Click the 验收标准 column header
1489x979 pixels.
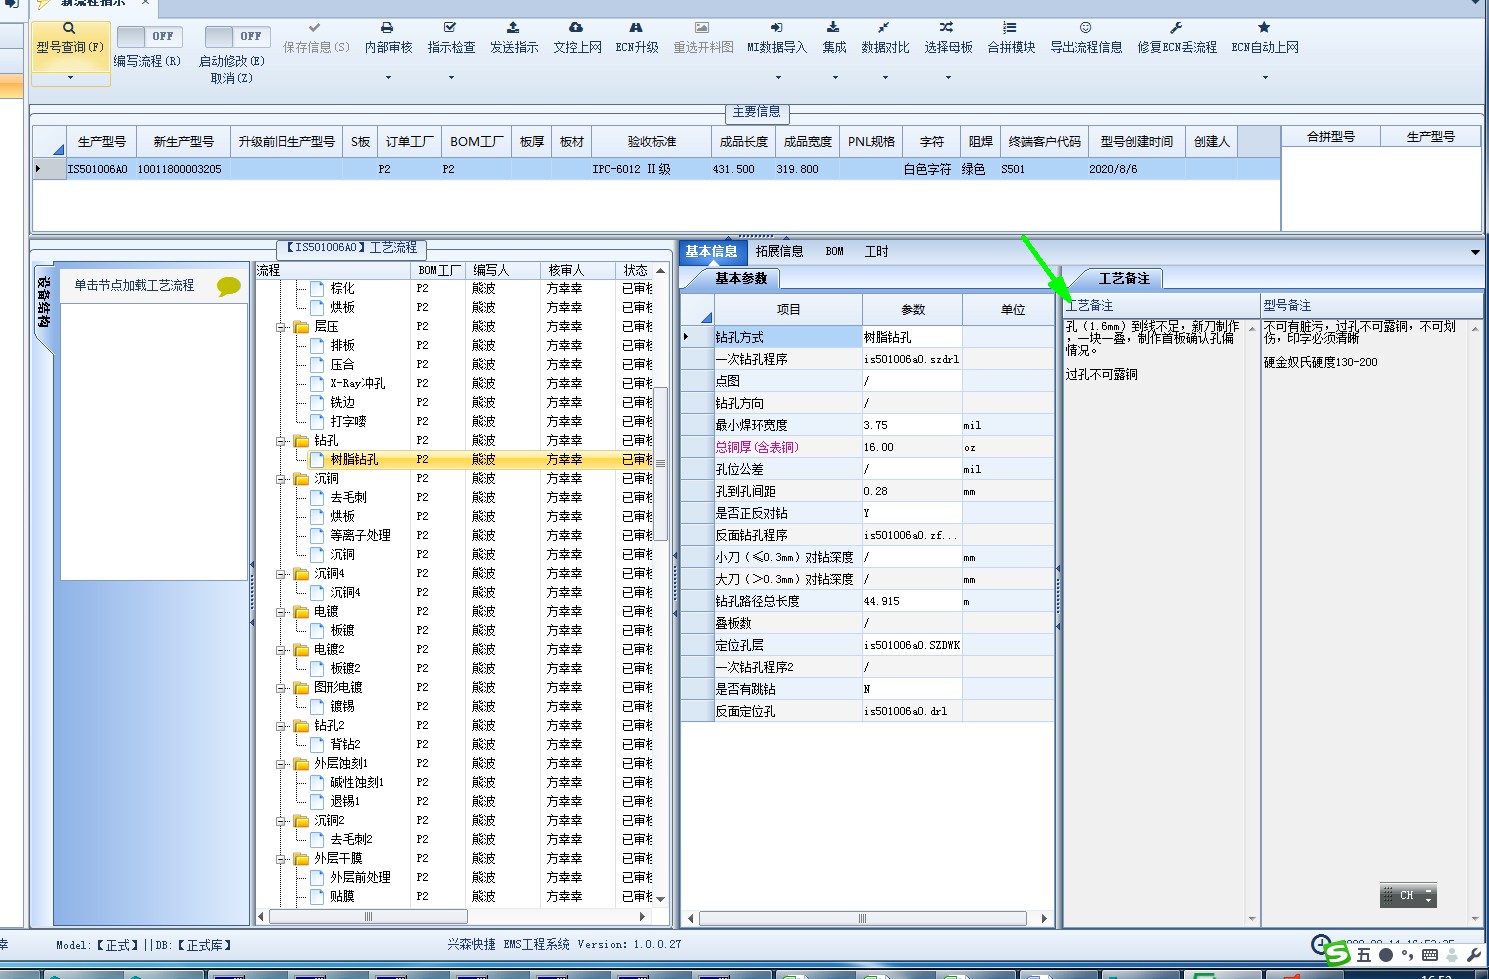pos(652,142)
